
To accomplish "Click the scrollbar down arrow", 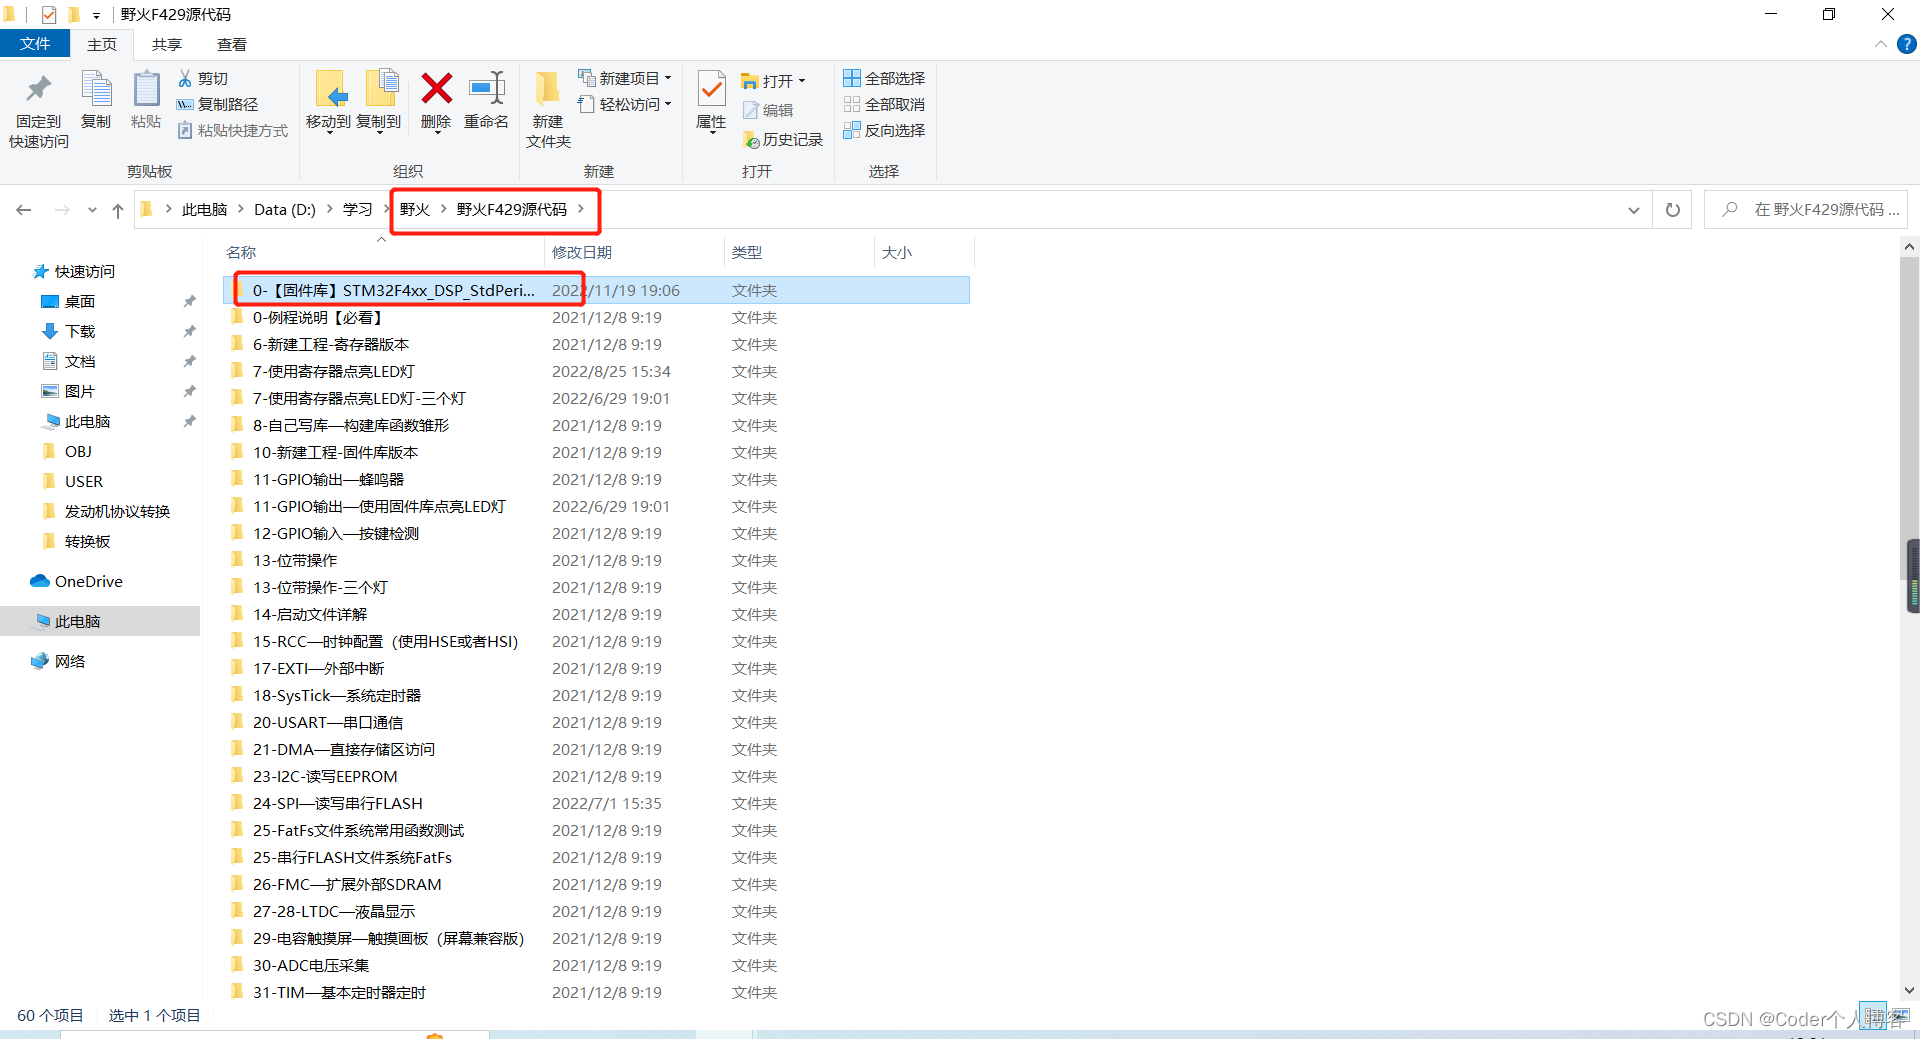I will (1910, 990).
